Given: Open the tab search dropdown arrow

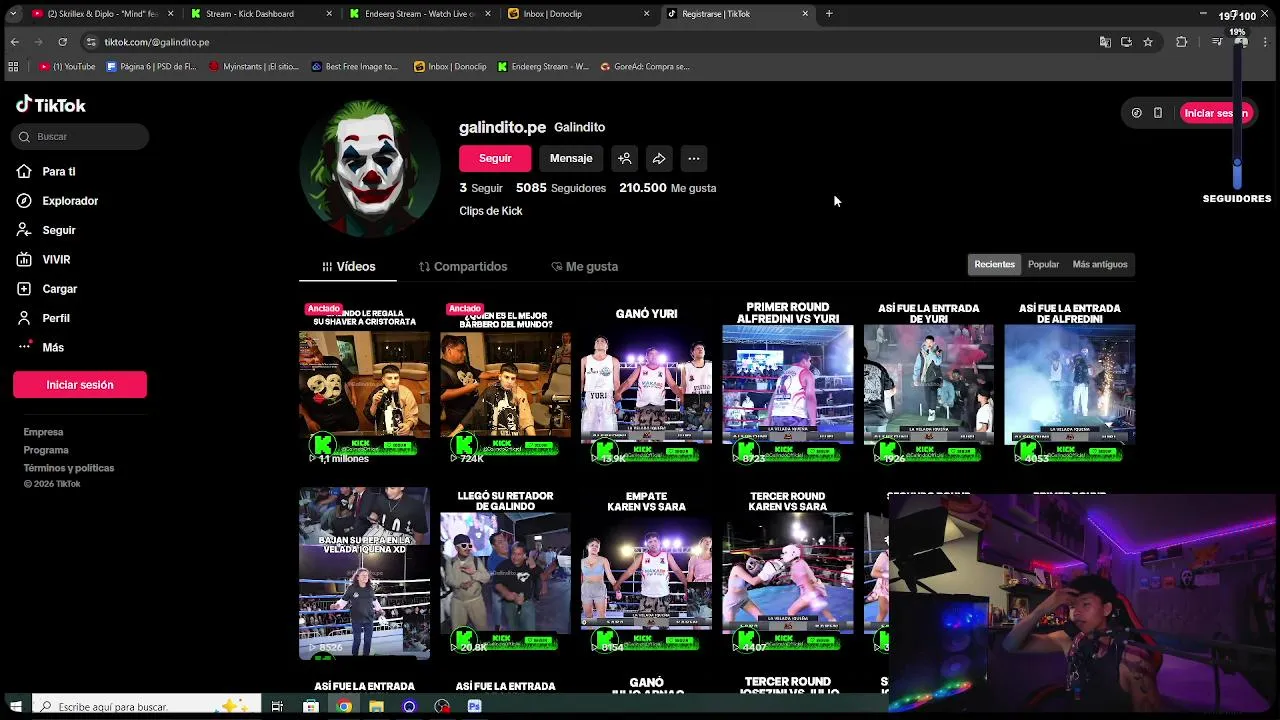Looking at the screenshot, I should (13, 14).
